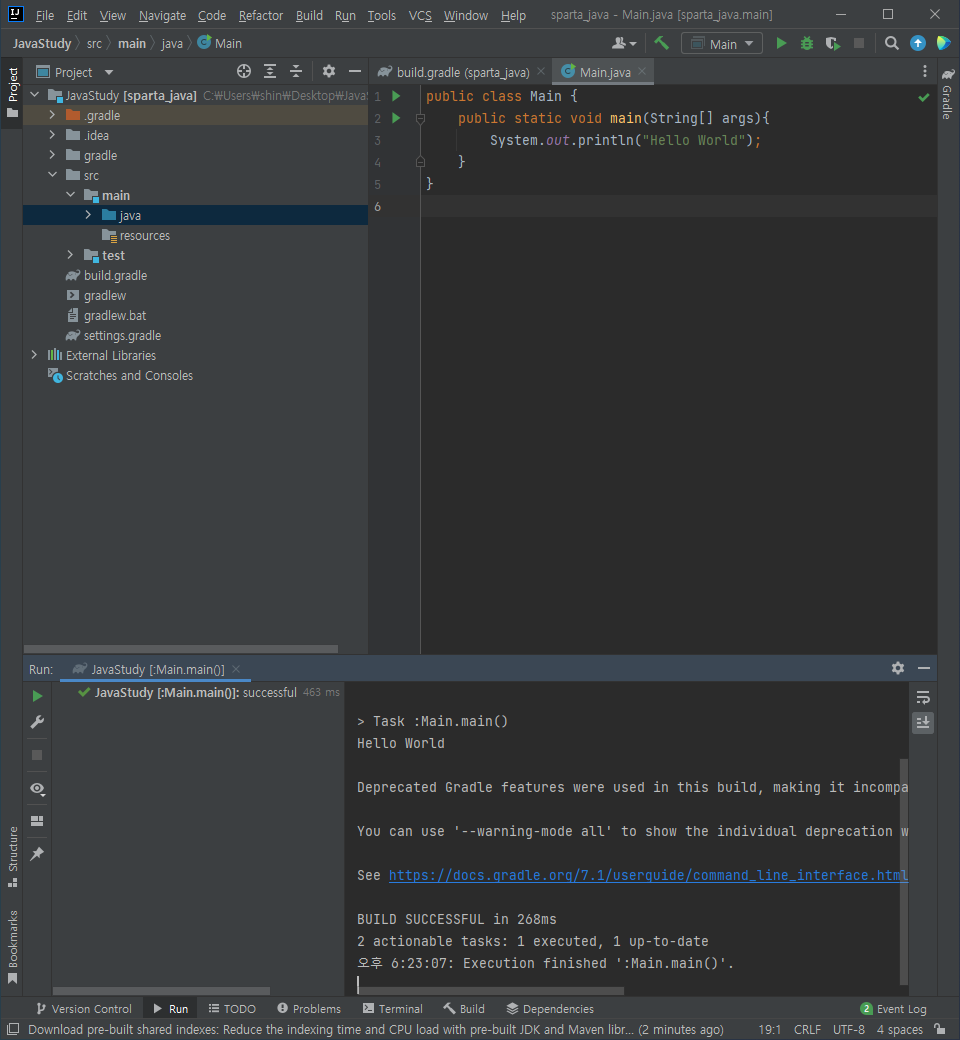
Task: Toggle the Bookmarks tool window
Action: click(13, 946)
